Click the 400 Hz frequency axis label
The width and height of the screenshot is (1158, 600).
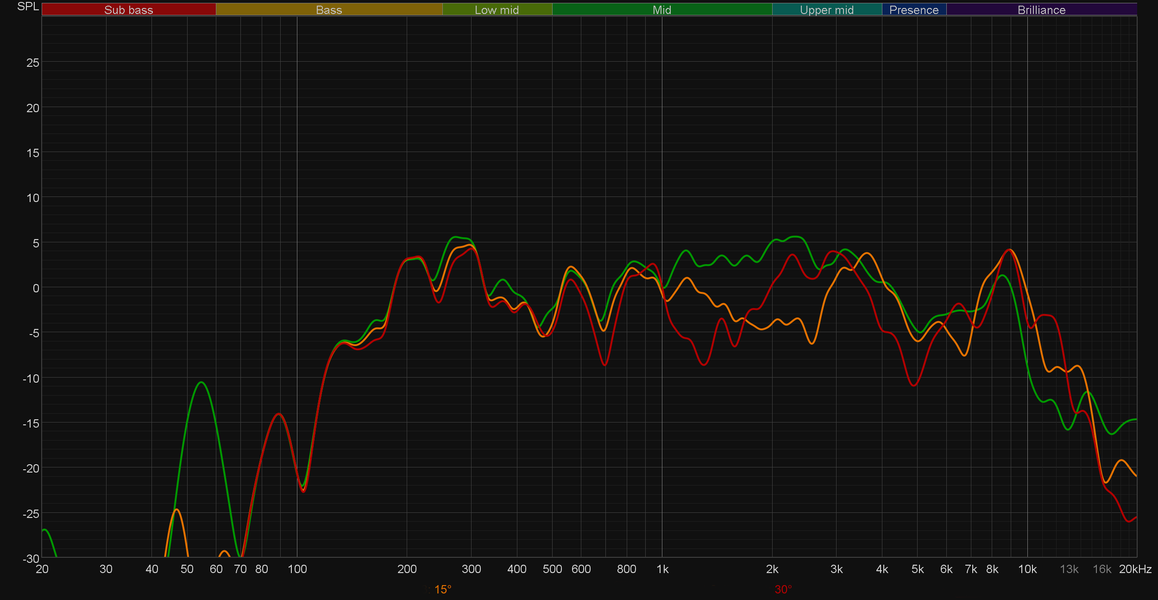[x=517, y=569]
